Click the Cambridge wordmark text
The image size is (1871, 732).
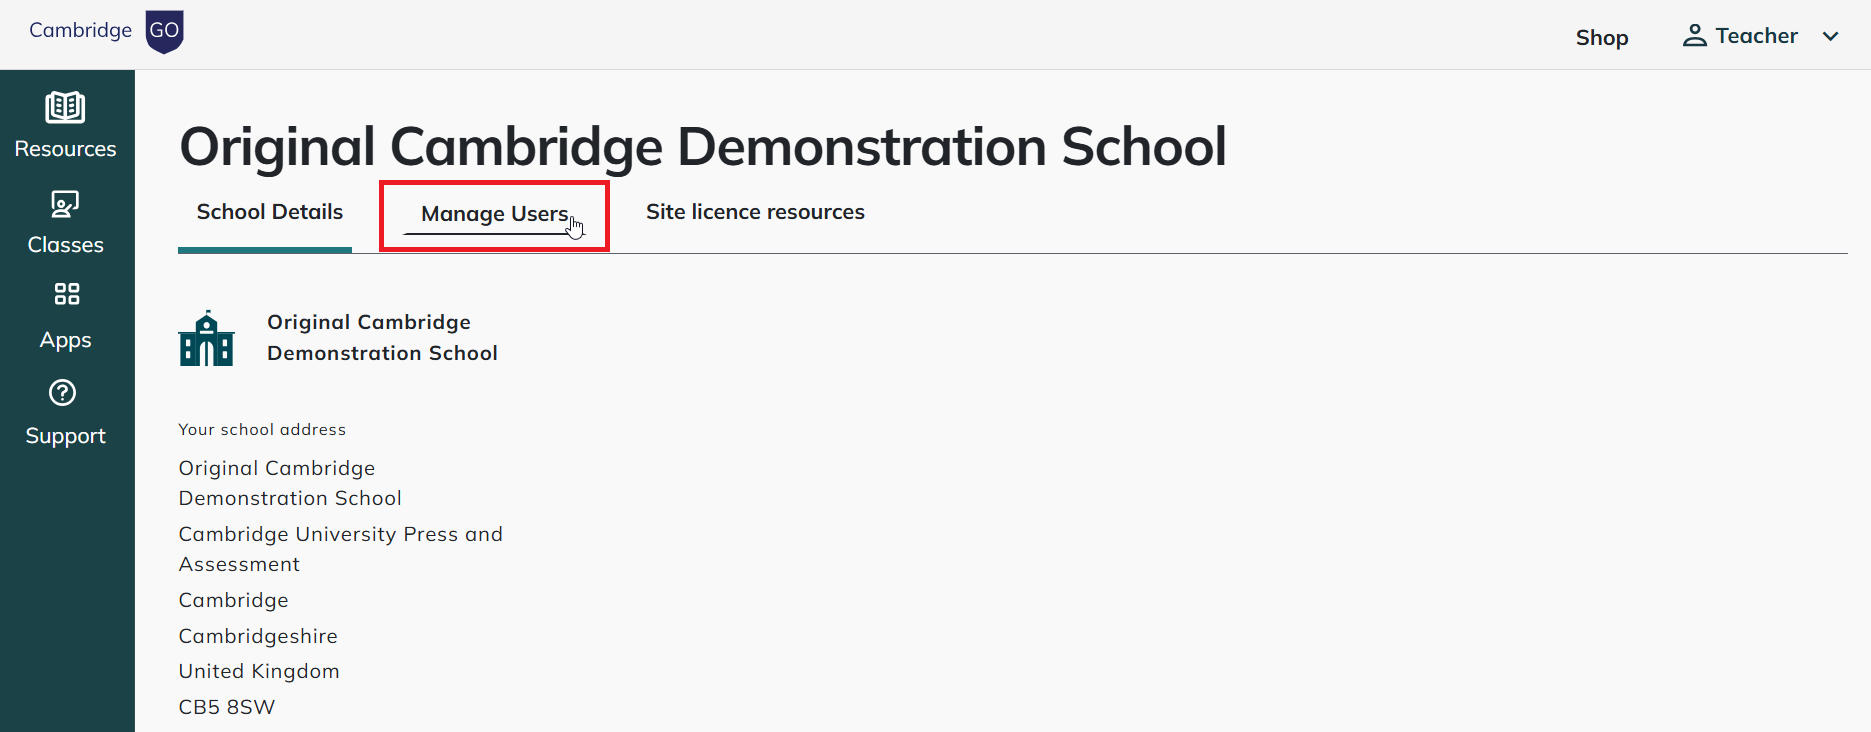point(80,30)
